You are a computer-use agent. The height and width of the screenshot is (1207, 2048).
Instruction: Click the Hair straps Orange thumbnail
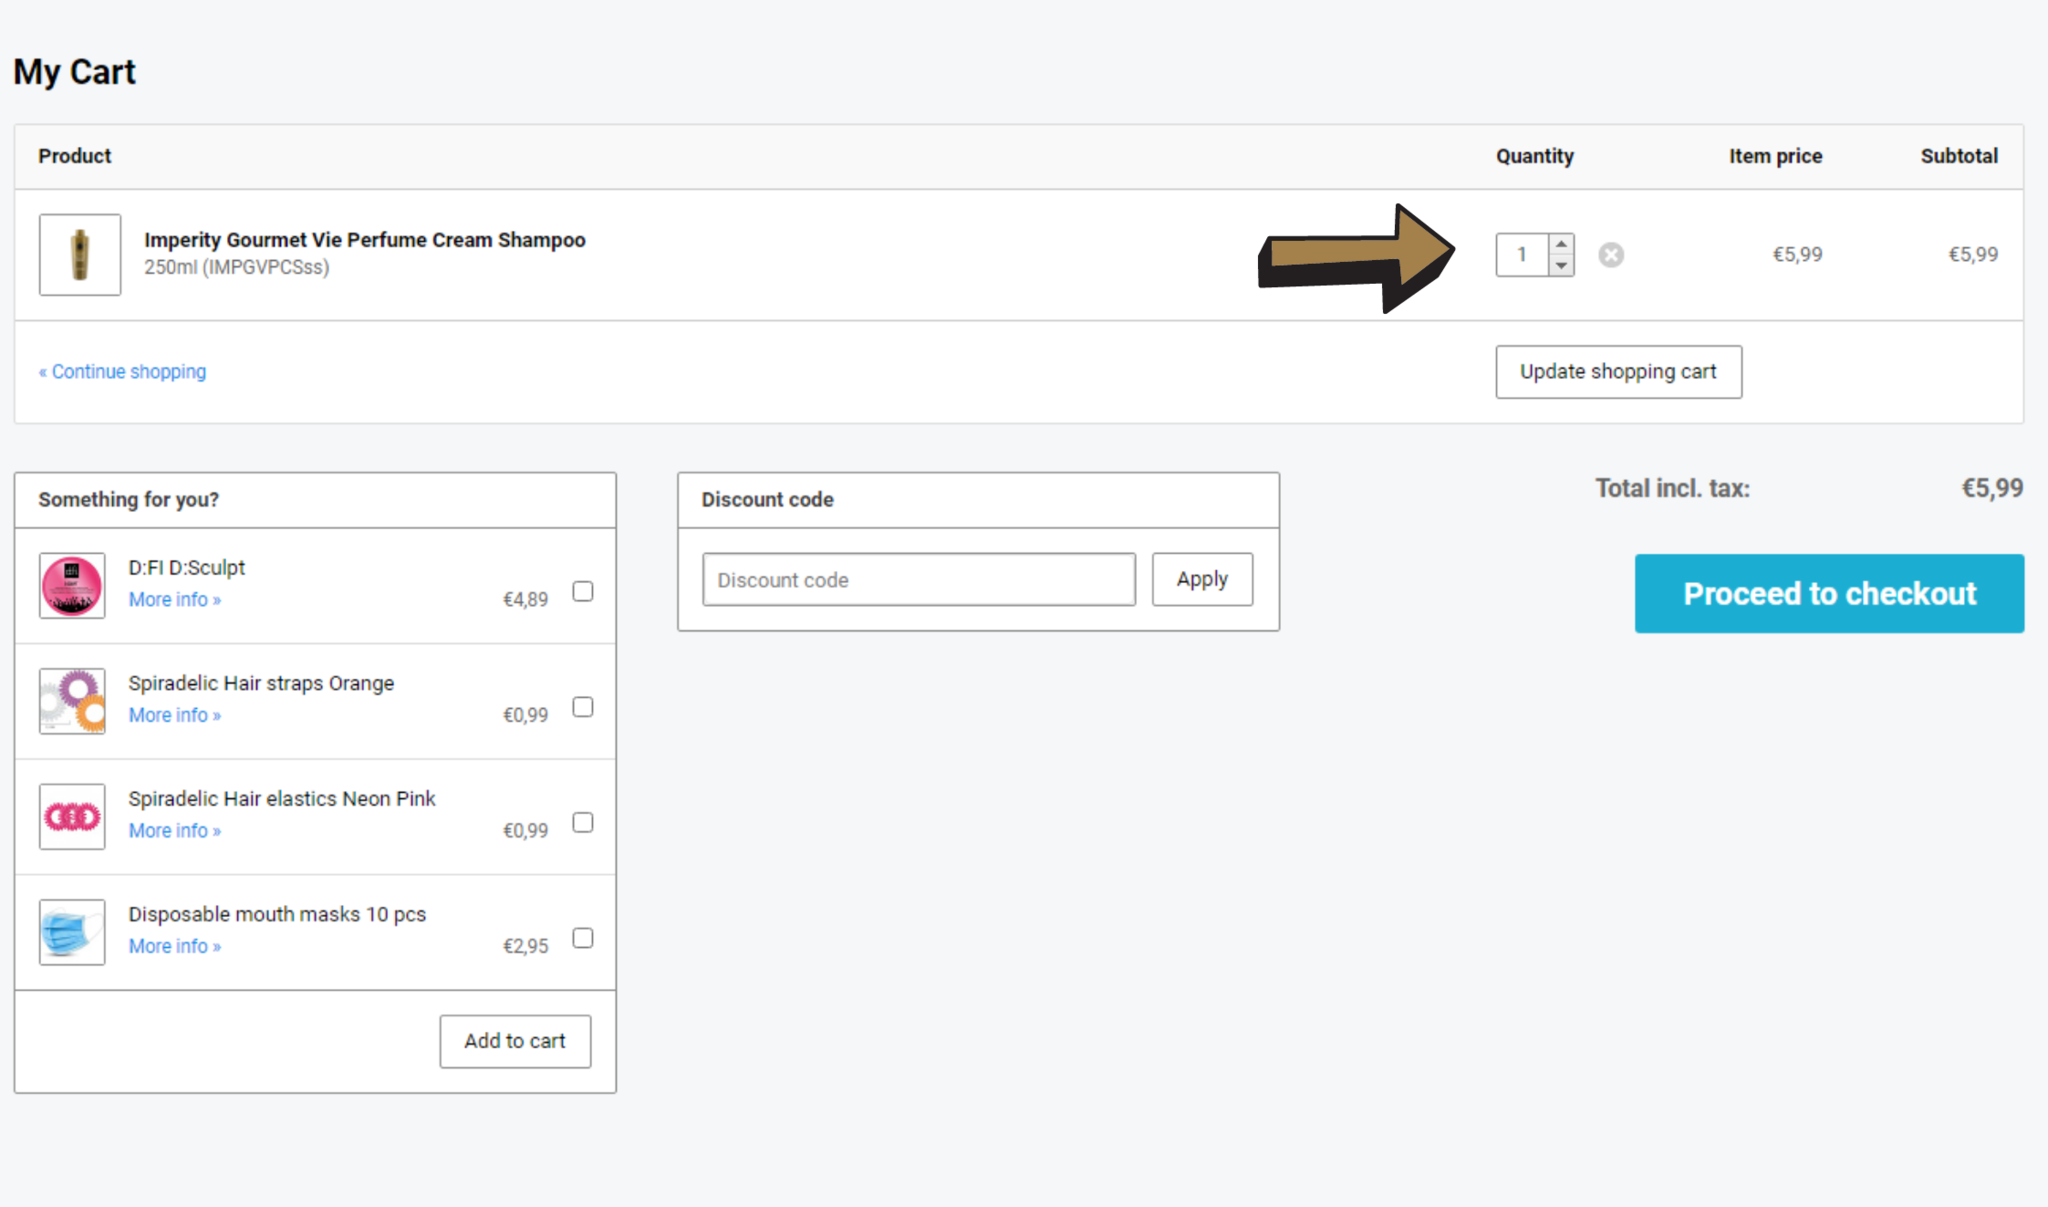pyautogui.click(x=72, y=701)
